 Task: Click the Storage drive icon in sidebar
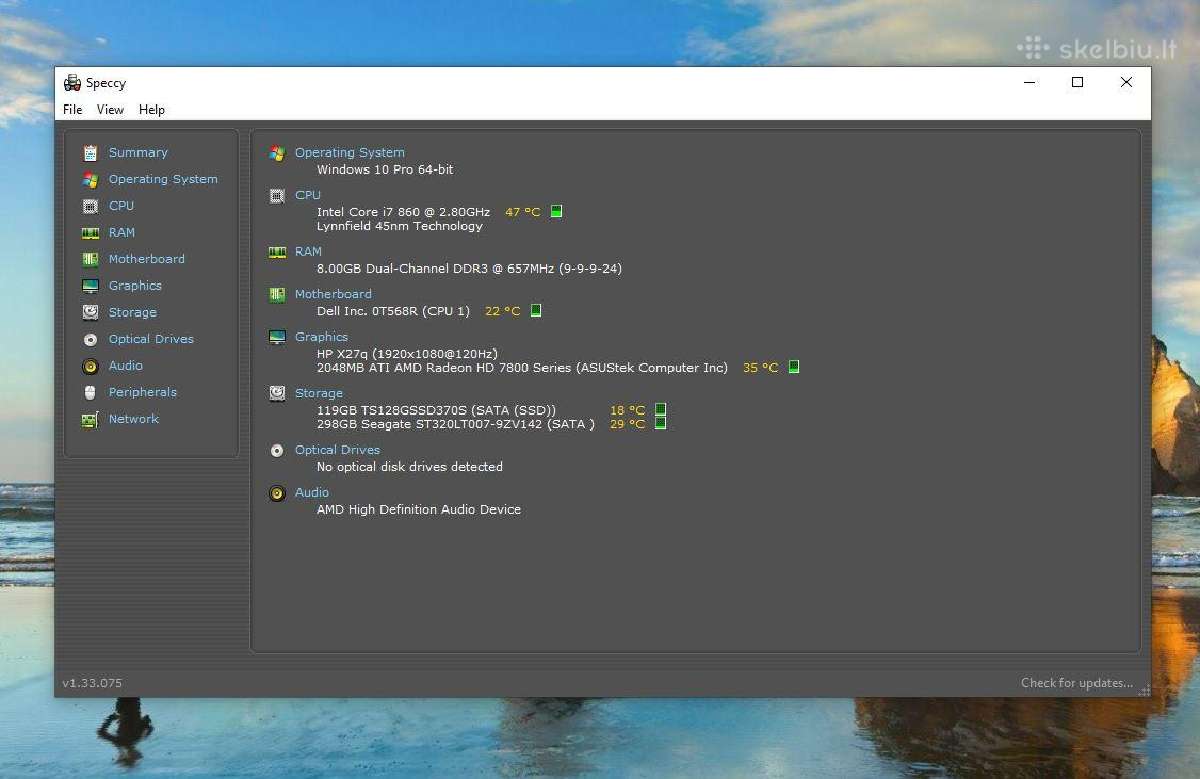[90, 313]
